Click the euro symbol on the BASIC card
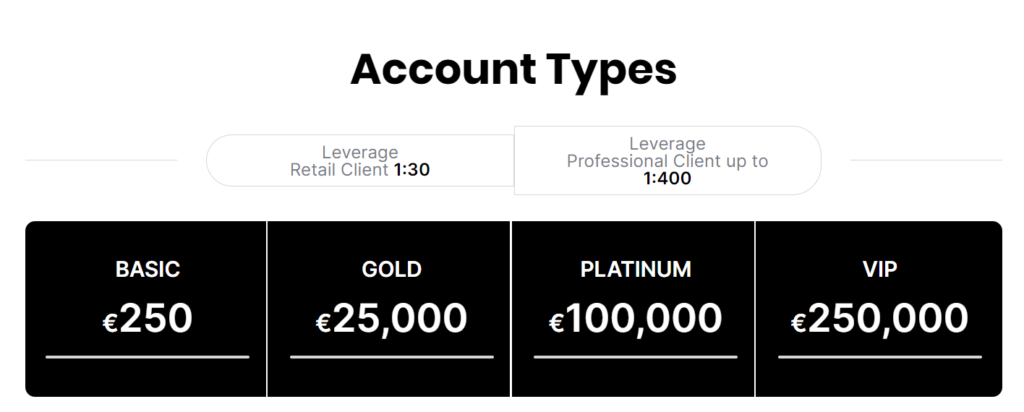The height and width of the screenshot is (412, 1024). pyautogui.click(x=110, y=322)
